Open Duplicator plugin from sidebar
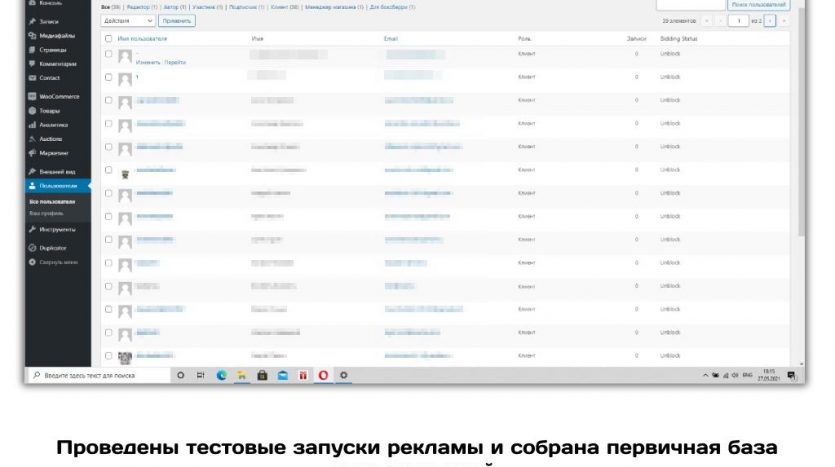 53,247
